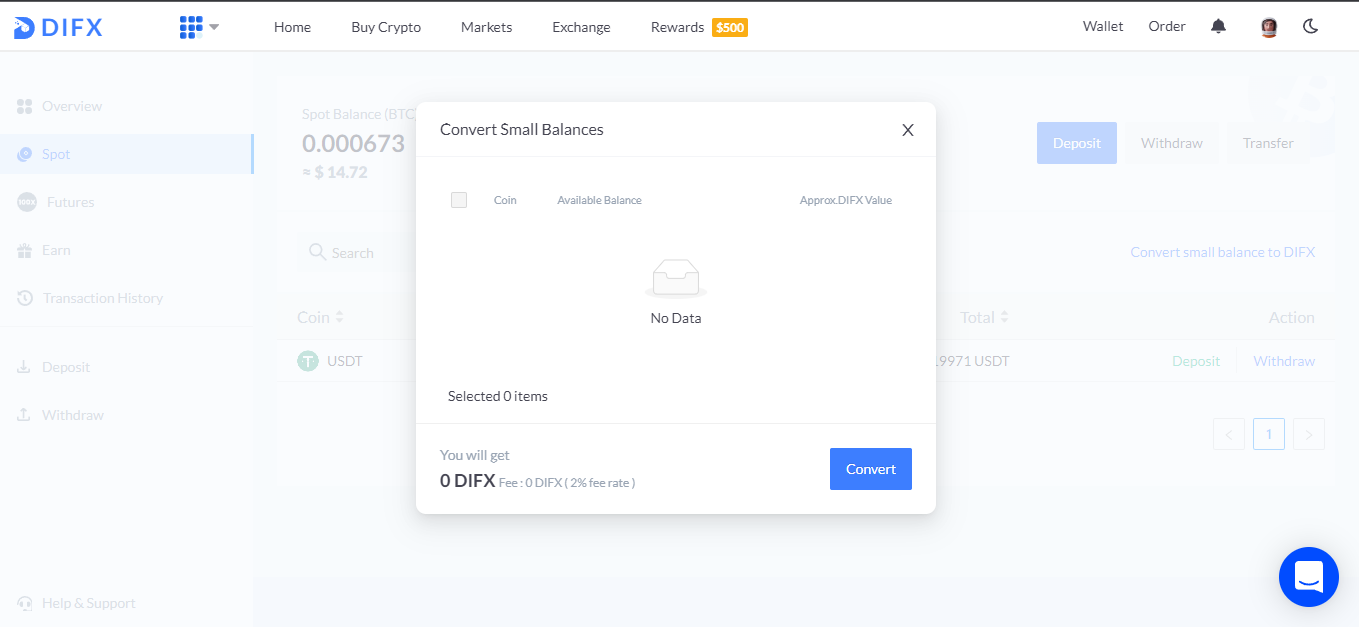The height and width of the screenshot is (627, 1359).
Task: Toggle dark mode moon icon
Action: pyautogui.click(x=1311, y=27)
